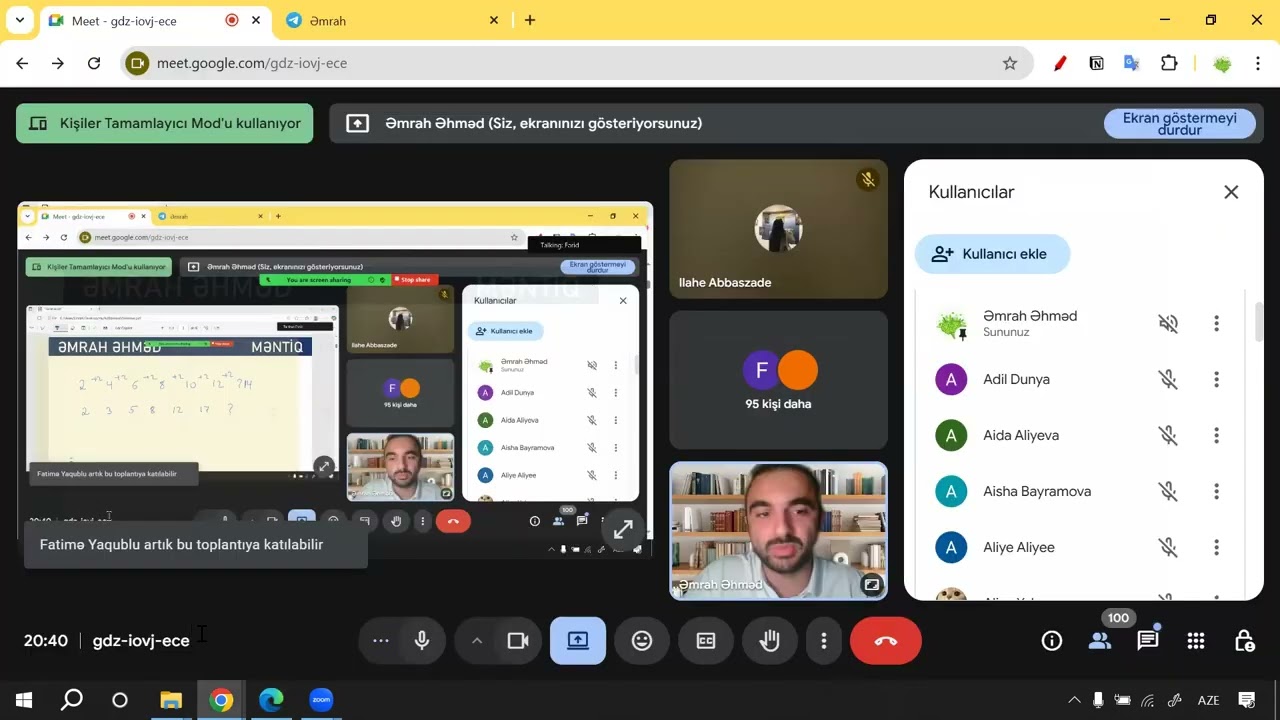Mute toggle for Aisha Bayramova
Viewport: 1280px width, 720px height.
coord(1168,491)
